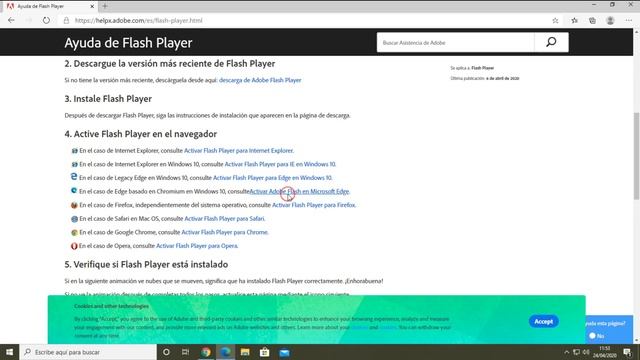Open the Mail app from the taskbar
Image resolution: width=640 pixels, height=360 pixels.
pyautogui.click(x=284, y=352)
